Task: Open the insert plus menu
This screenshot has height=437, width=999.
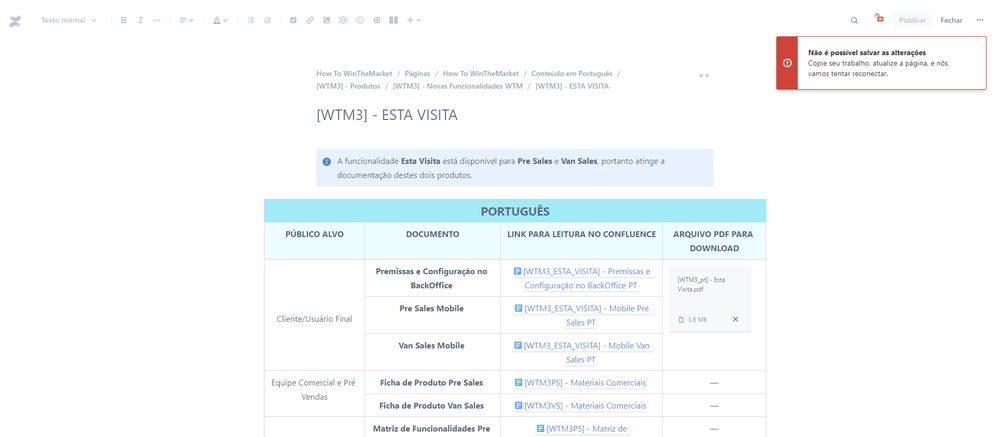Action: (413, 20)
